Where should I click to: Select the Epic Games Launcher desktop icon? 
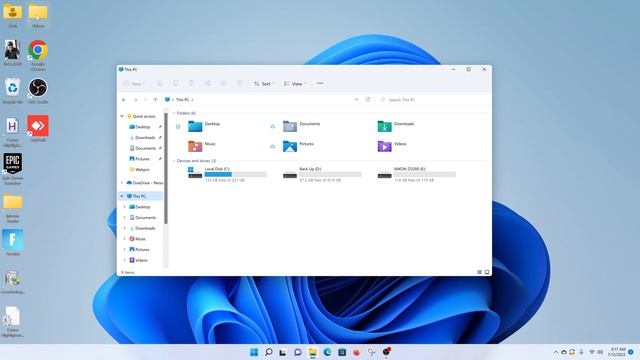13,169
